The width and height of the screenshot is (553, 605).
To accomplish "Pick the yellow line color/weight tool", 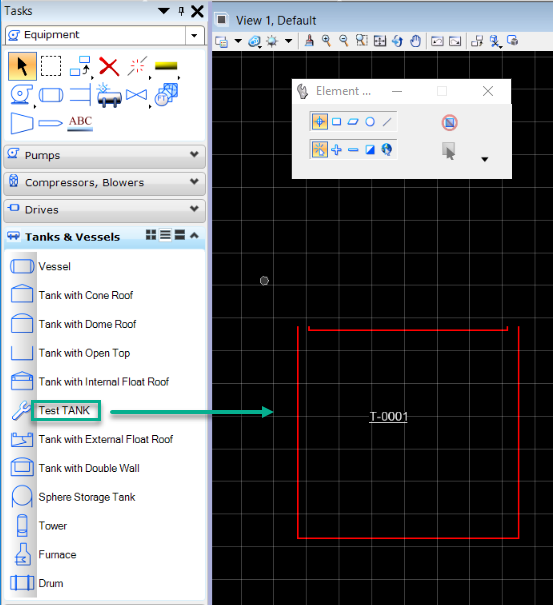I will coord(166,66).
